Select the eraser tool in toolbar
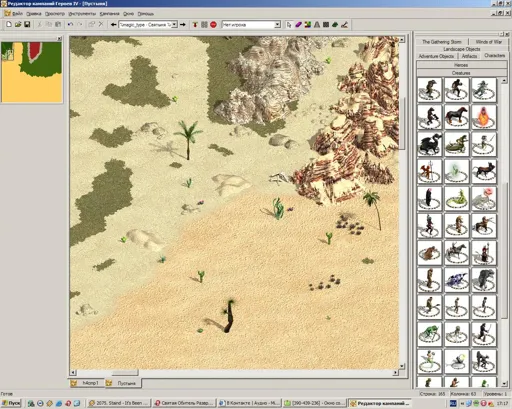The width and height of the screenshot is (512, 409). [298, 25]
